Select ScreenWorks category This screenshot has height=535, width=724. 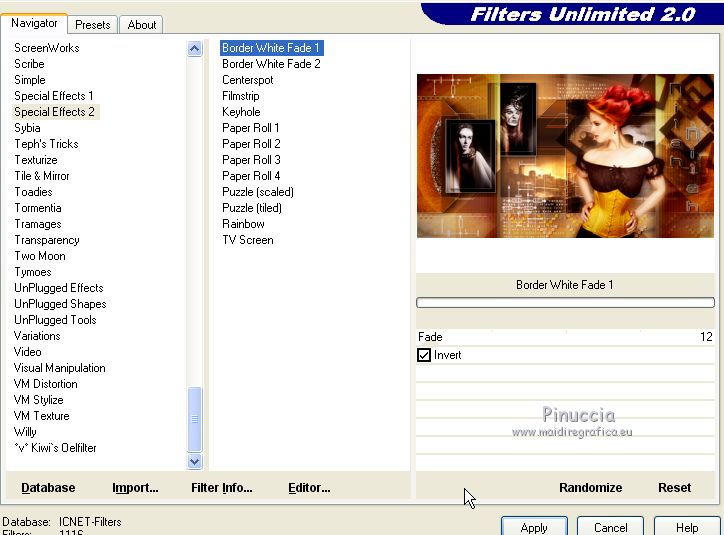pyautogui.click(x=47, y=48)
